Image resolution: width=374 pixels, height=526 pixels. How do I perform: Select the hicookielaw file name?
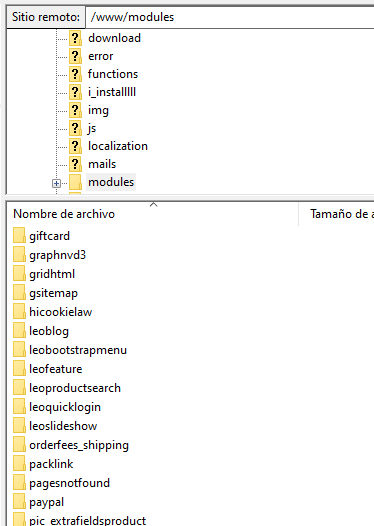(x=60, y=312)
